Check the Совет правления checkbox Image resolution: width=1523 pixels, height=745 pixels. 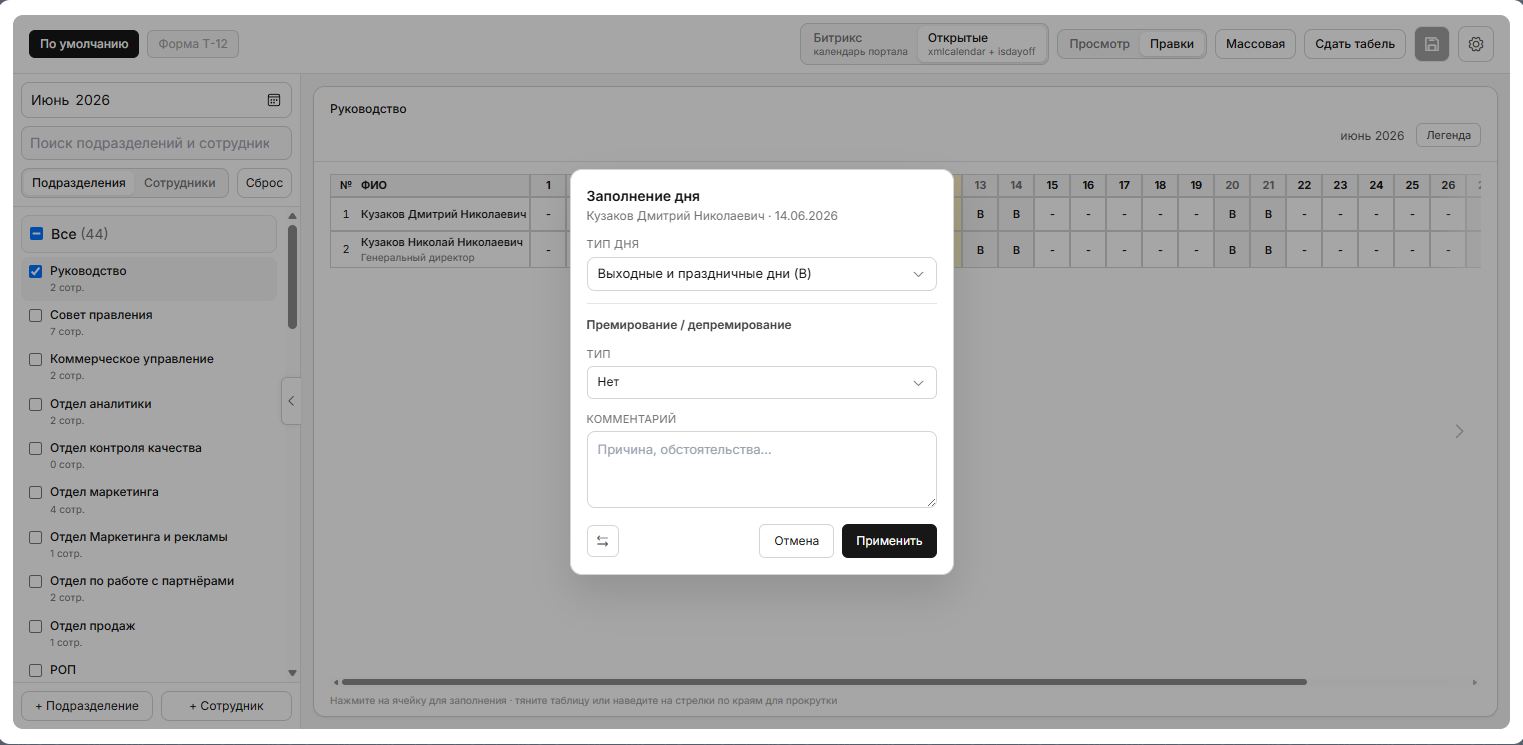tap(36, 315)
